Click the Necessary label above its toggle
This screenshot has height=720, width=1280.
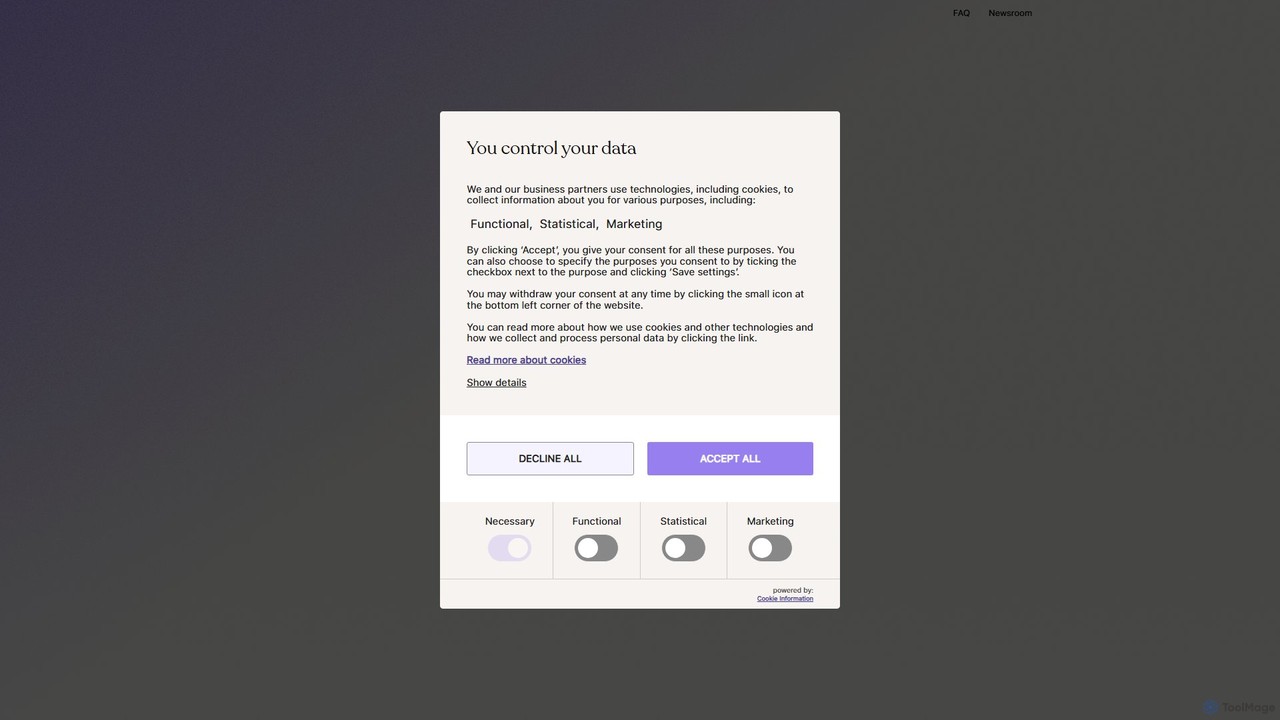pyautogui.click(x=510, y=521)
